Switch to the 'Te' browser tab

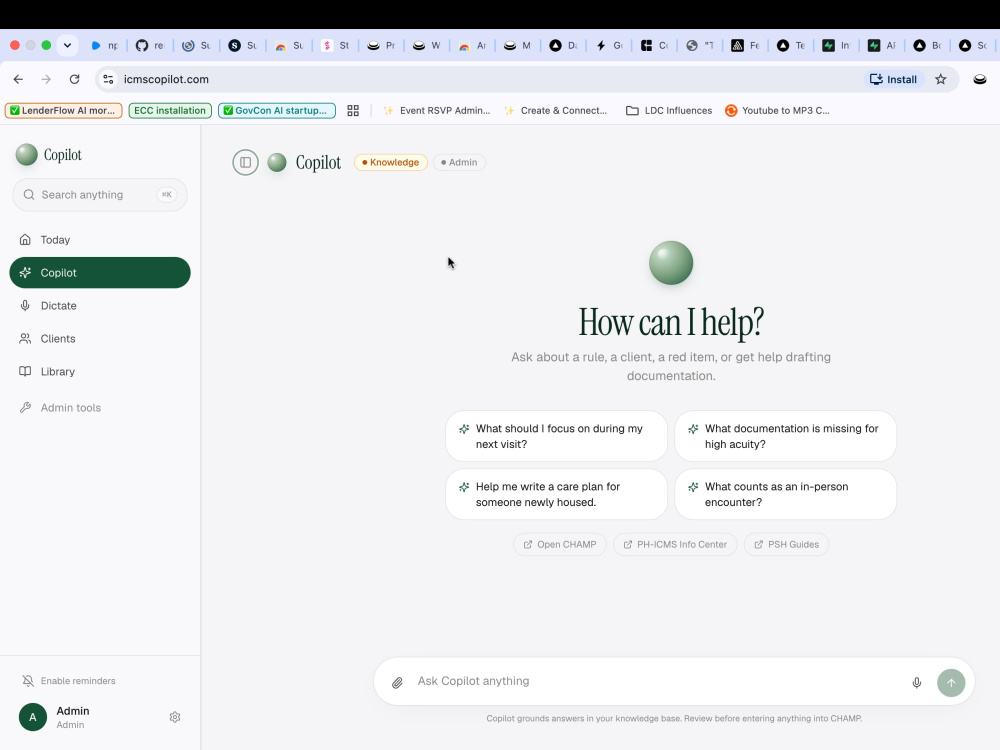(x=791, y=45)
